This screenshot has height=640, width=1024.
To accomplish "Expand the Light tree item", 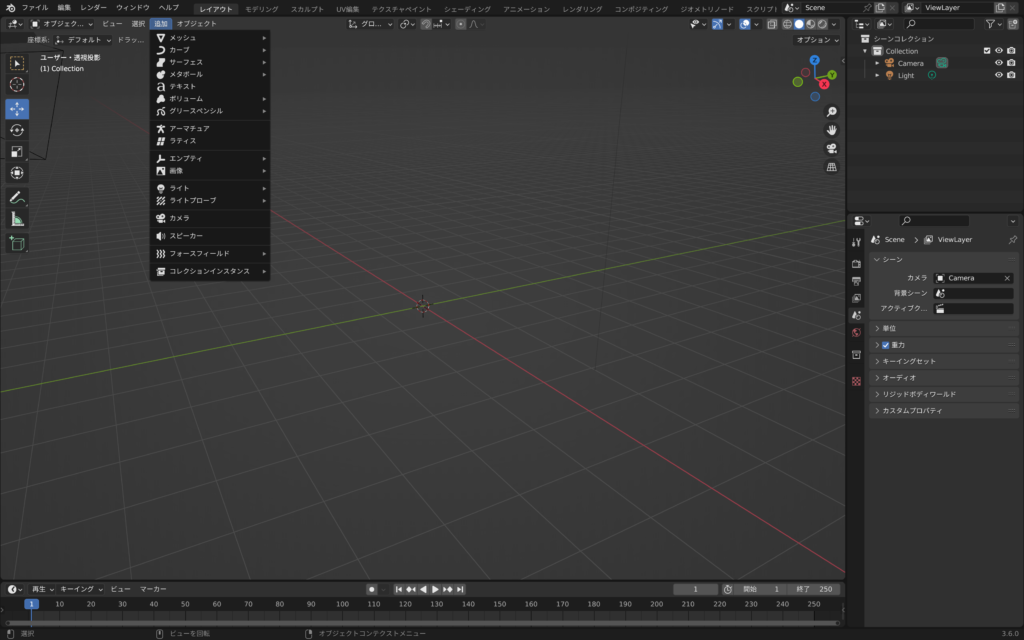I will pos(877,76).
